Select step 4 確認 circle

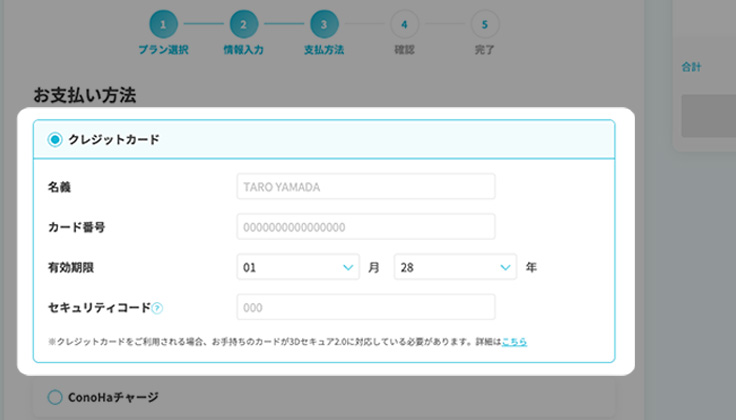(404, 24)
